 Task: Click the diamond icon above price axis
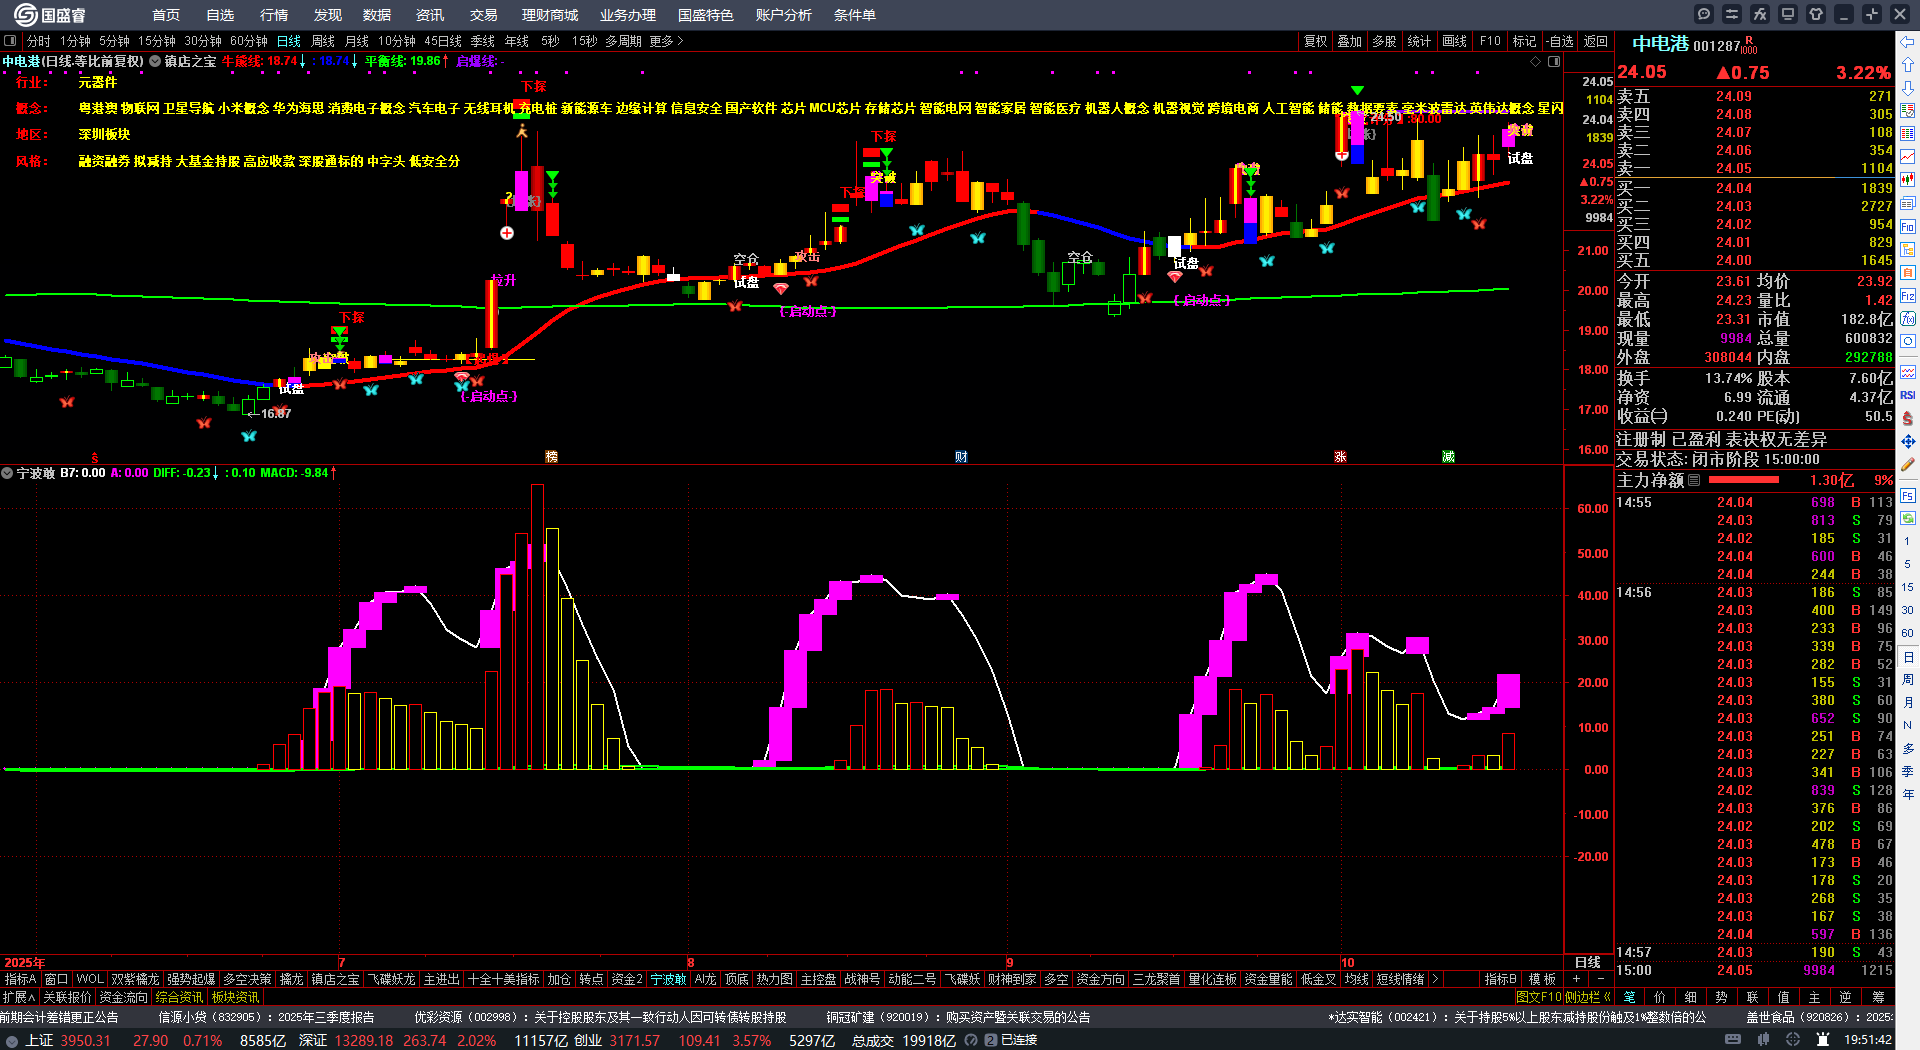pyautogui.click(x=1536, y=61)
